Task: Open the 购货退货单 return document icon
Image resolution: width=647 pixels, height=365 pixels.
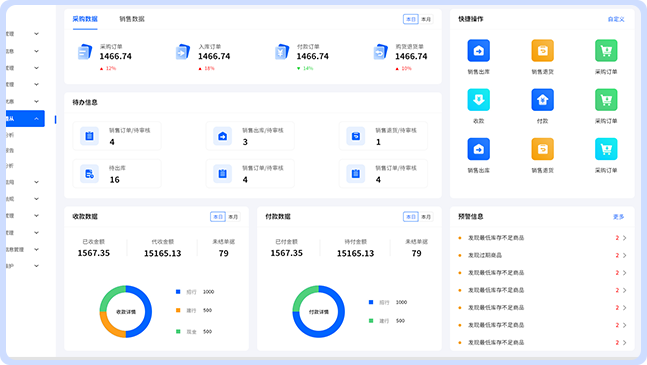Action: (380, 52)
